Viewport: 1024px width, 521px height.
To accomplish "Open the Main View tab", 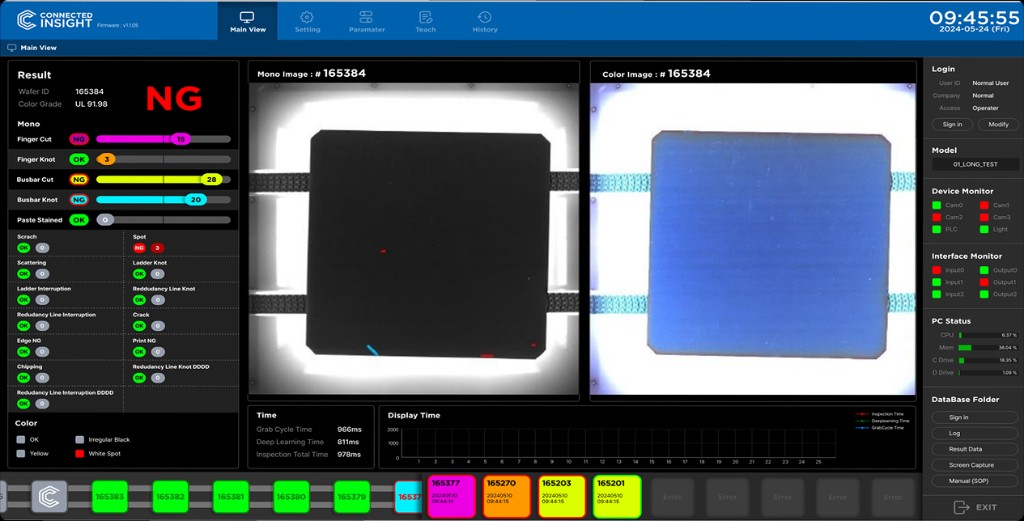I will [x=248, y=22].
